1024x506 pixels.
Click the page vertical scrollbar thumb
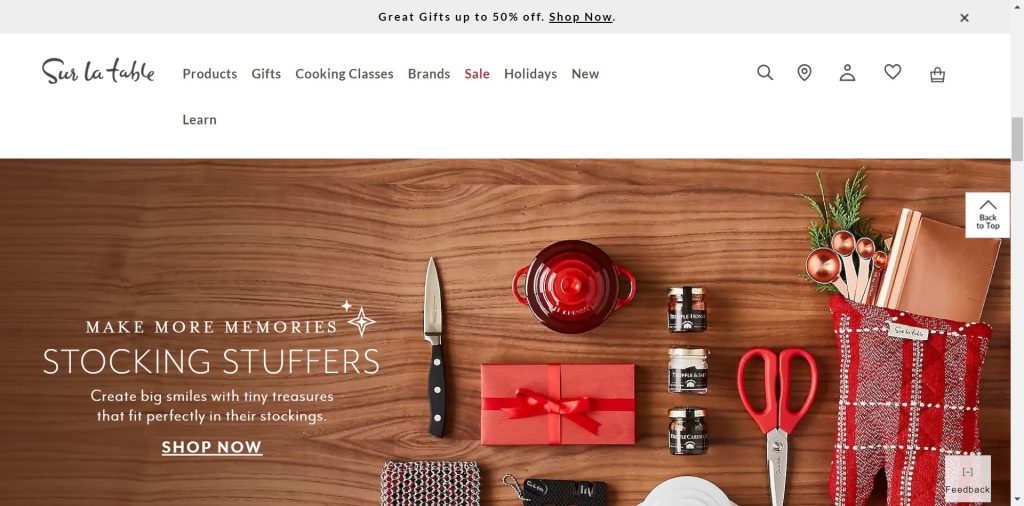pyautogui.click(x=1017, y=138)
